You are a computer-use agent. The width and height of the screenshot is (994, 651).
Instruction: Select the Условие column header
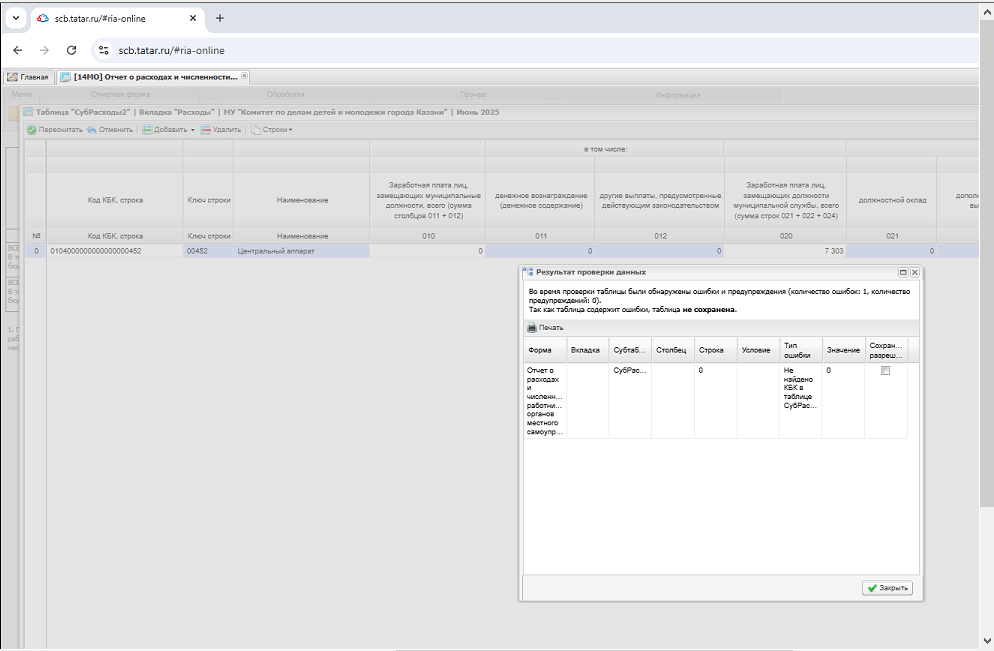pyautogui.click(x=758, y=350)
